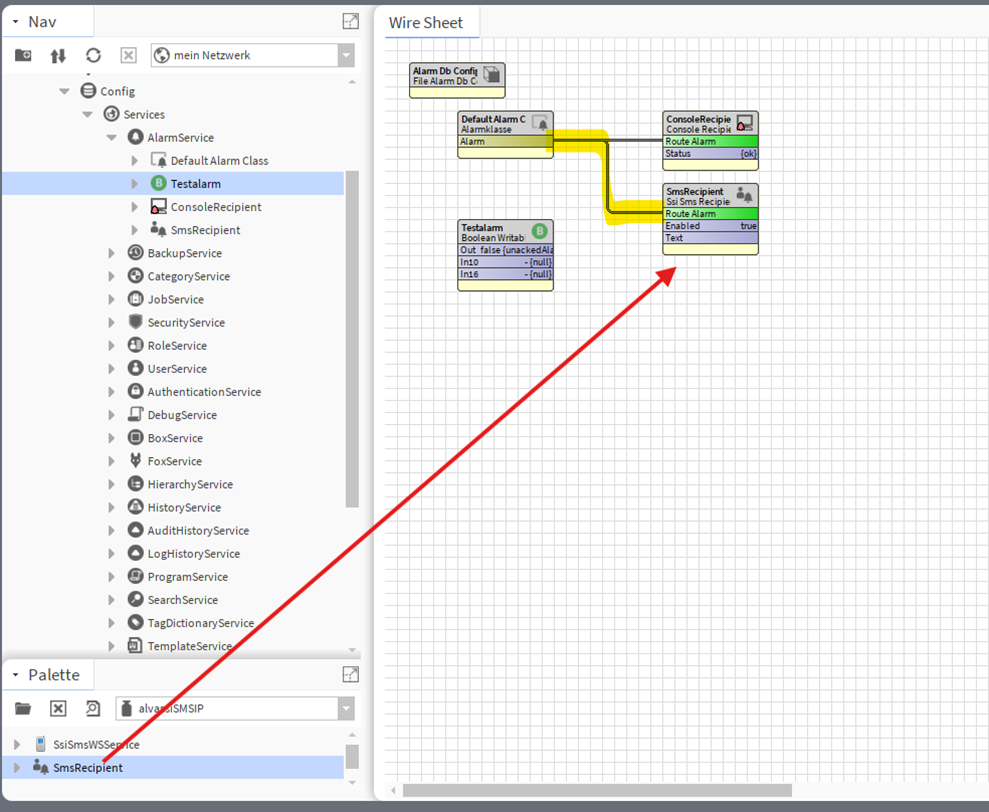Open the alvasiSMSIP palette dropdown
The width and height of the screenshot is (989, 812).
click(x=346, y=709)
